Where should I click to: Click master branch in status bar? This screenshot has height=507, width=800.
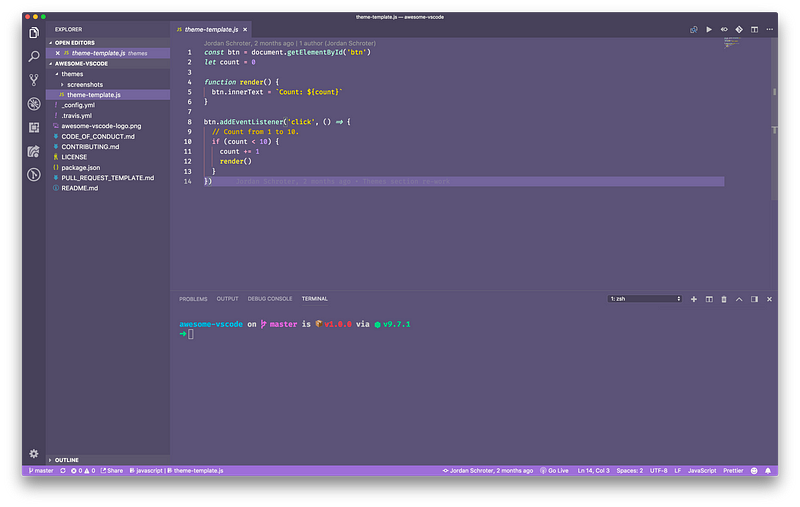(x=41, y=471)
